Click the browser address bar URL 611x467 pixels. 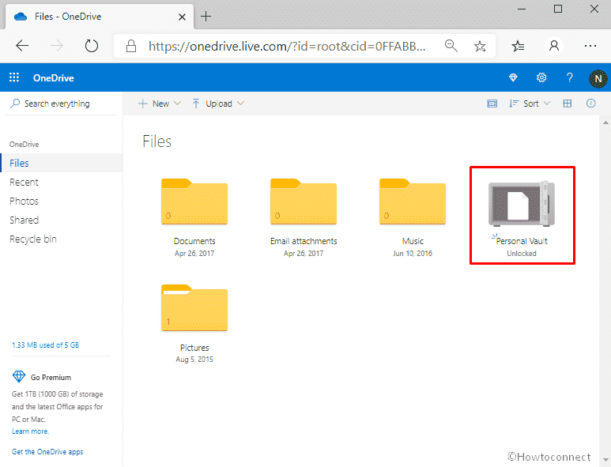point(287,46)
